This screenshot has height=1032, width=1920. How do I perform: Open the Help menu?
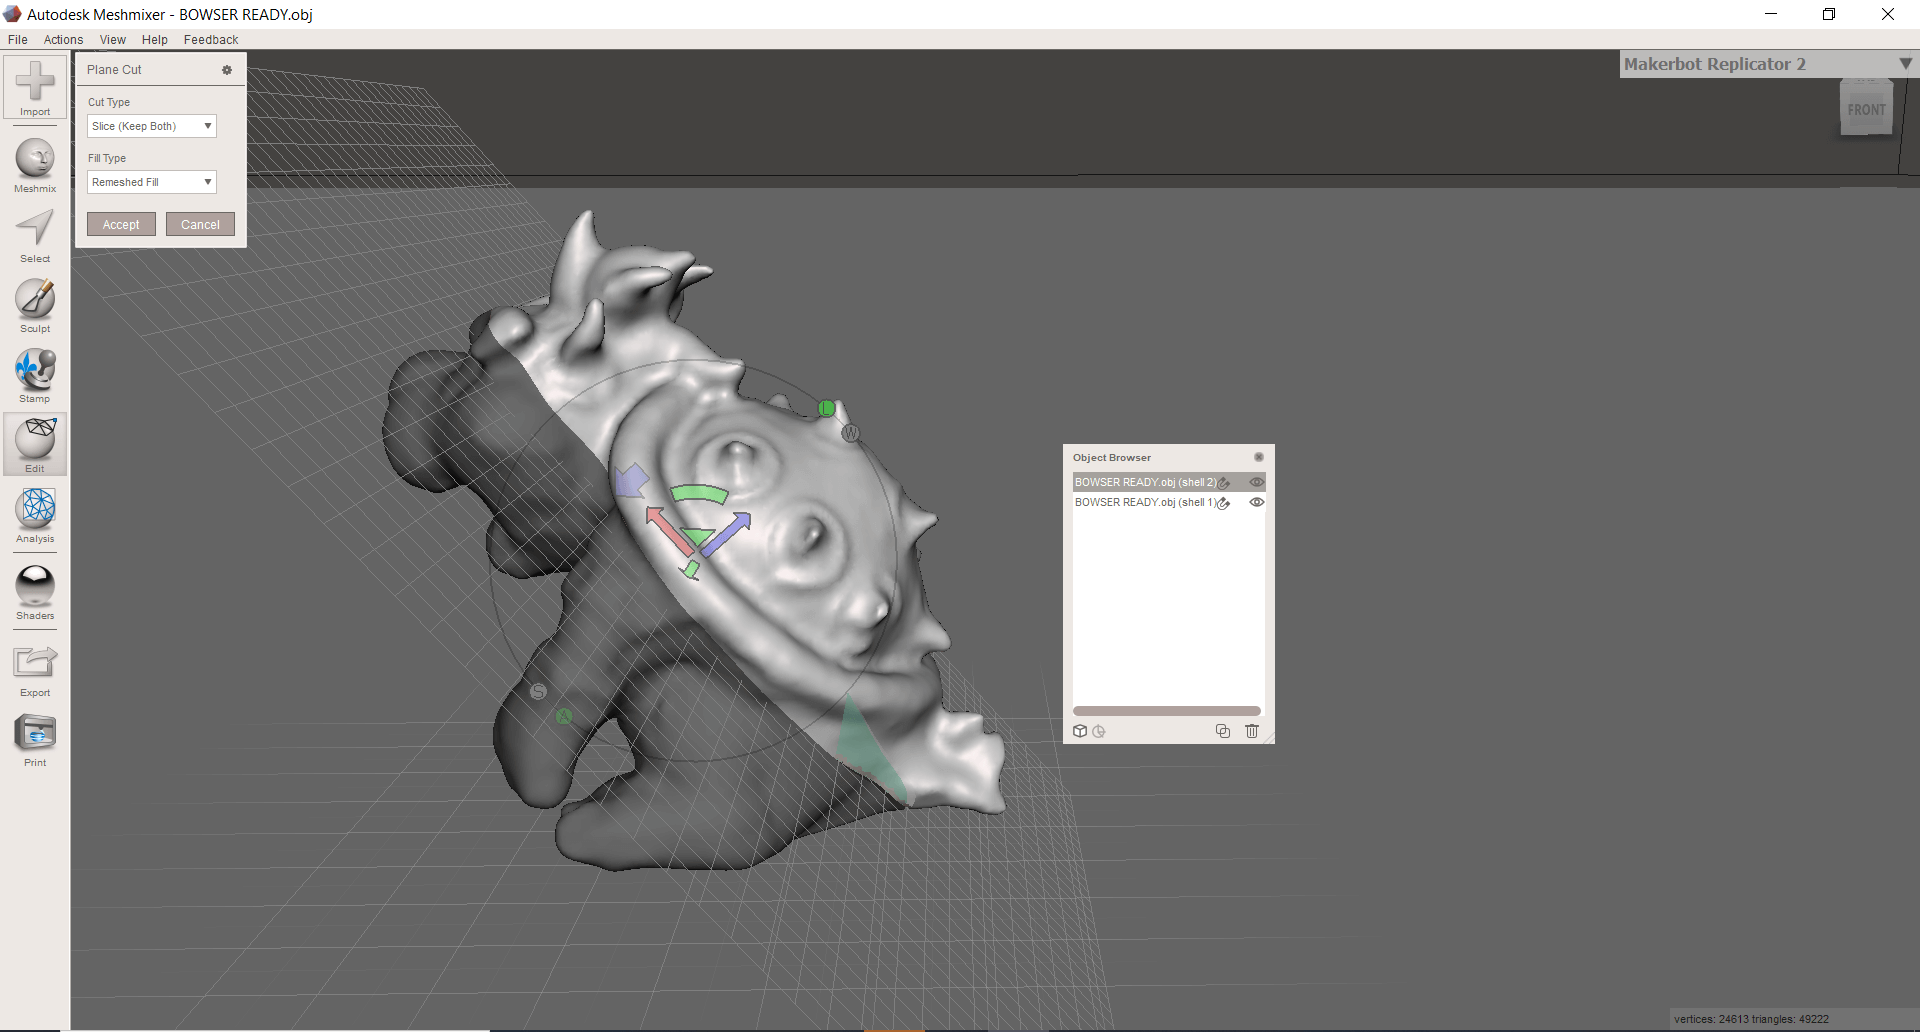tap(155, 40)
